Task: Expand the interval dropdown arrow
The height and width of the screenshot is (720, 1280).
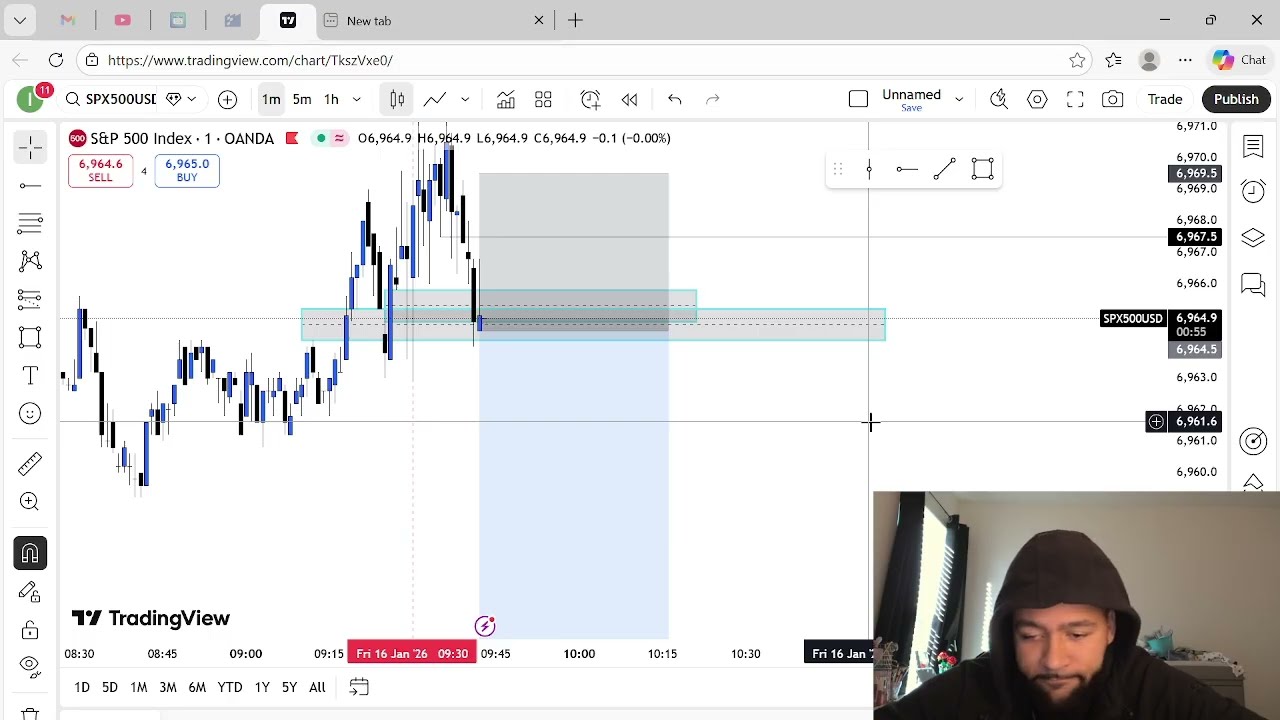Action: coord(356,99)
